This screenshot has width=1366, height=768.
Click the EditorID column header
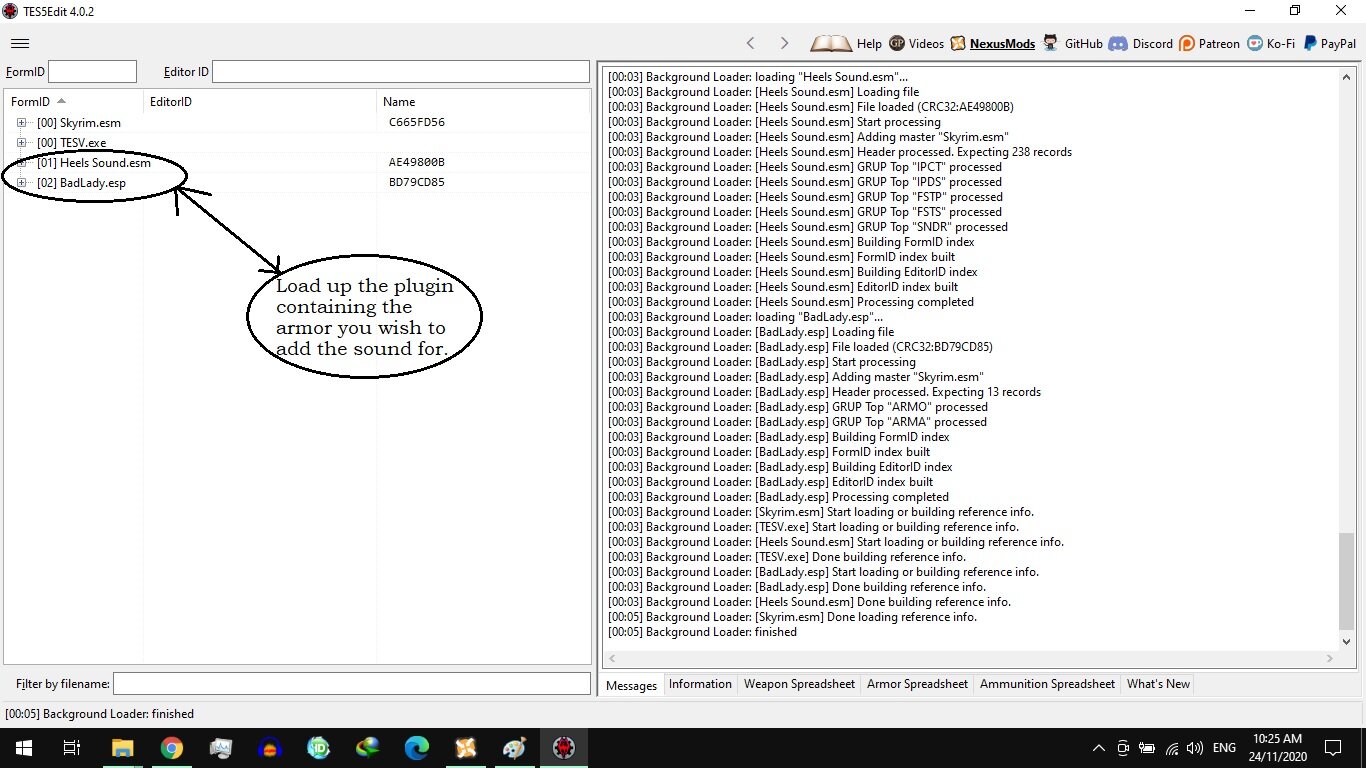click(260, 101)
